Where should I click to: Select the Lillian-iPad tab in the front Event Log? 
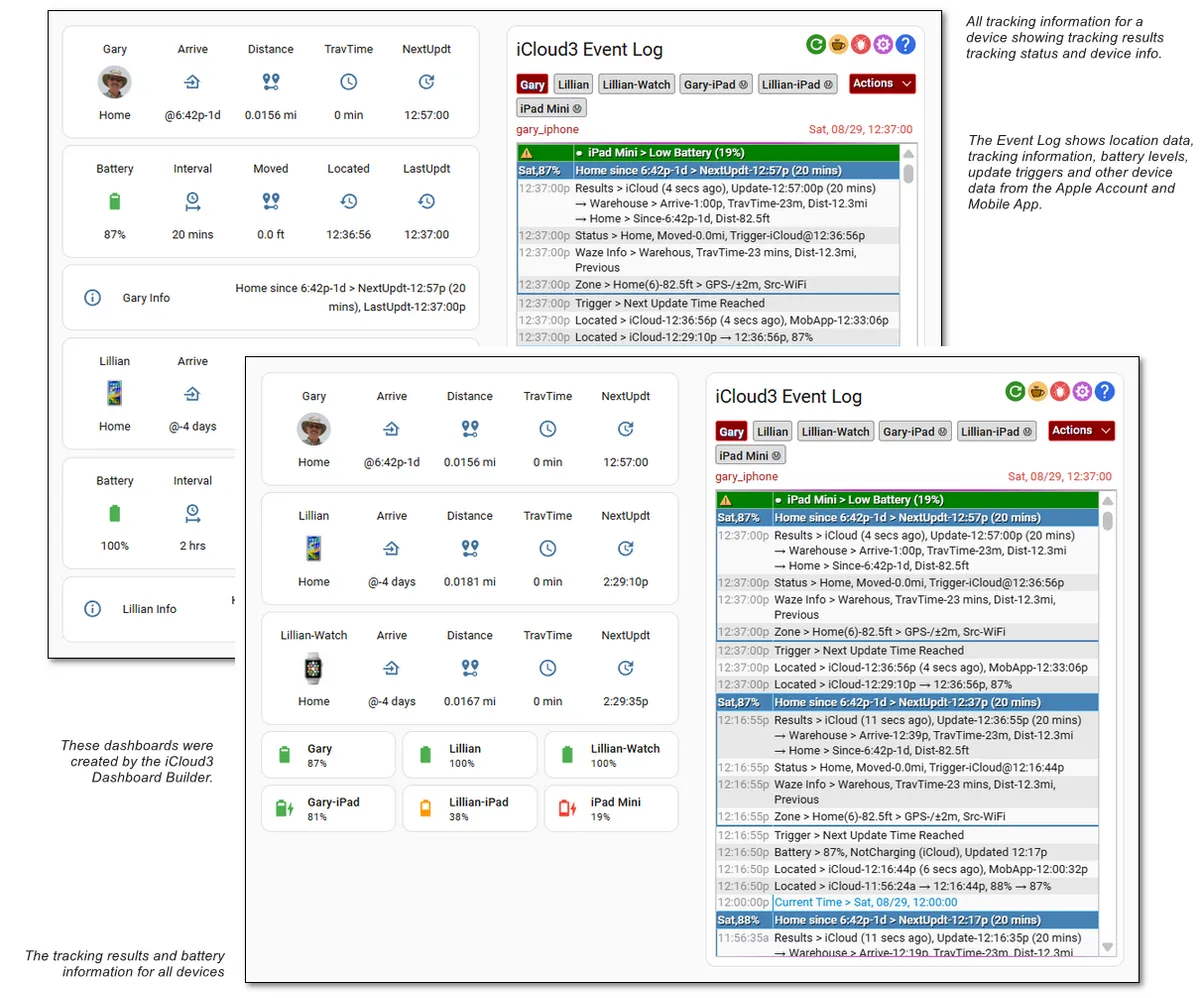click(996, 431)
